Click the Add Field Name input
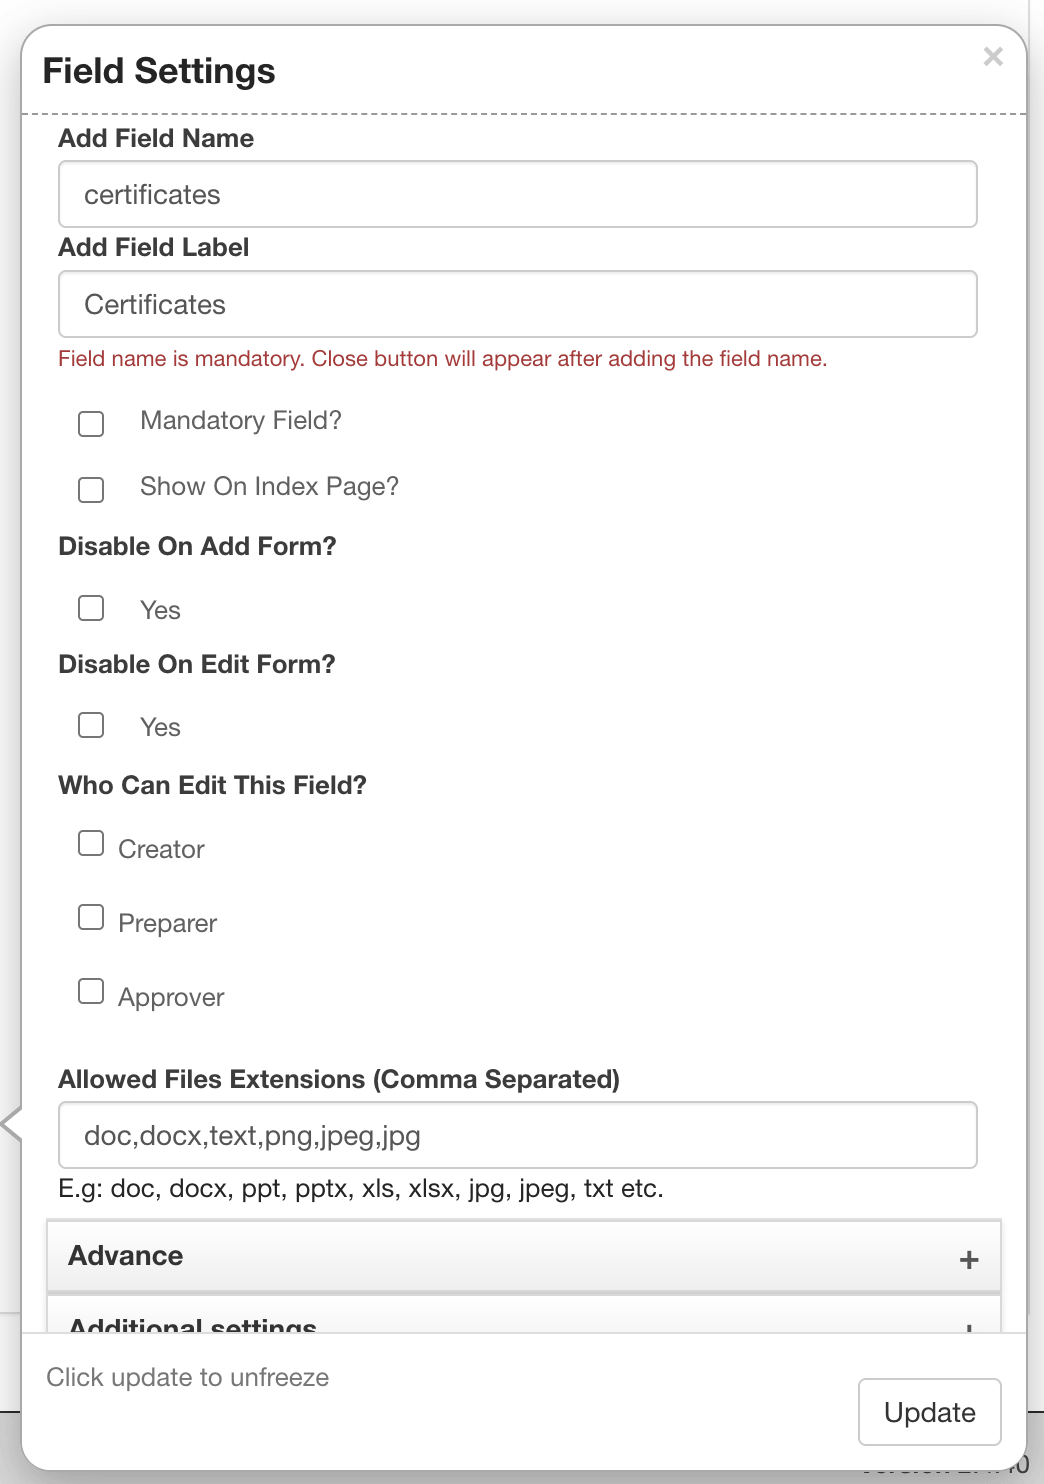Screen dimensions: 1044x1484 [x=518, y=194]
